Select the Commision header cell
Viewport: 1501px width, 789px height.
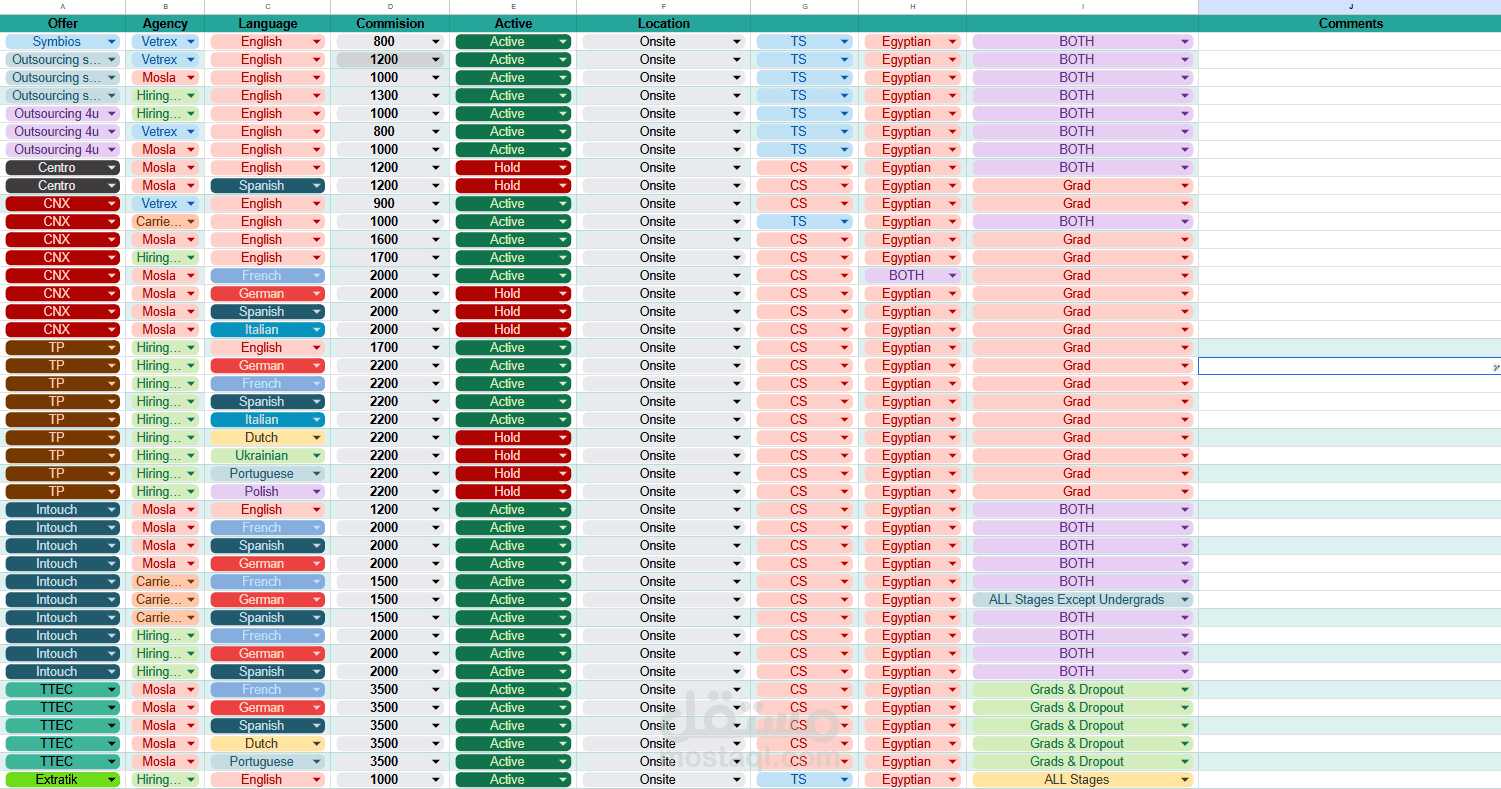(x=390, y=23)
